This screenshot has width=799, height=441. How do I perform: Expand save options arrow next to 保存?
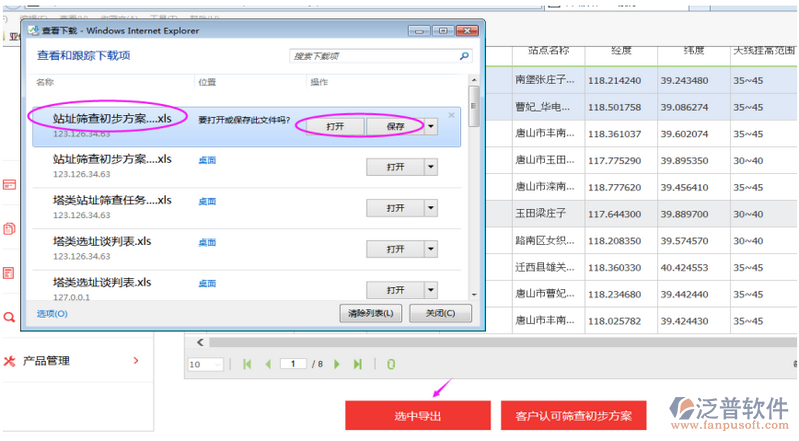point(431,126)
